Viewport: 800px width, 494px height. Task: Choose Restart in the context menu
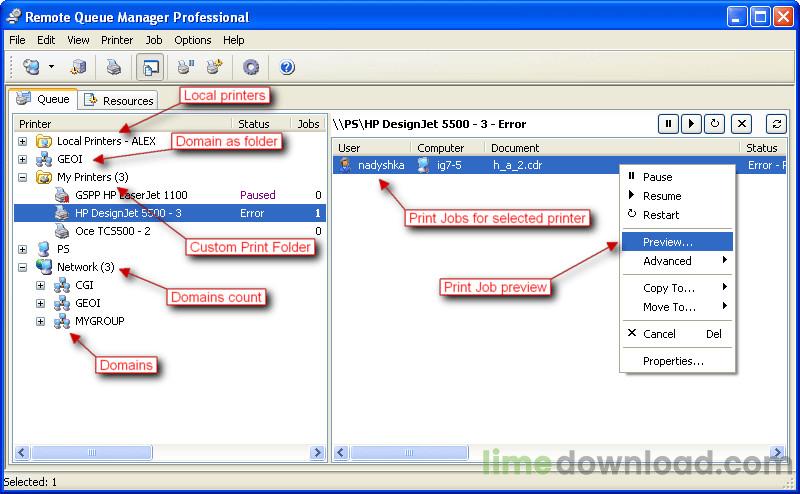click(x=678, y=215)
